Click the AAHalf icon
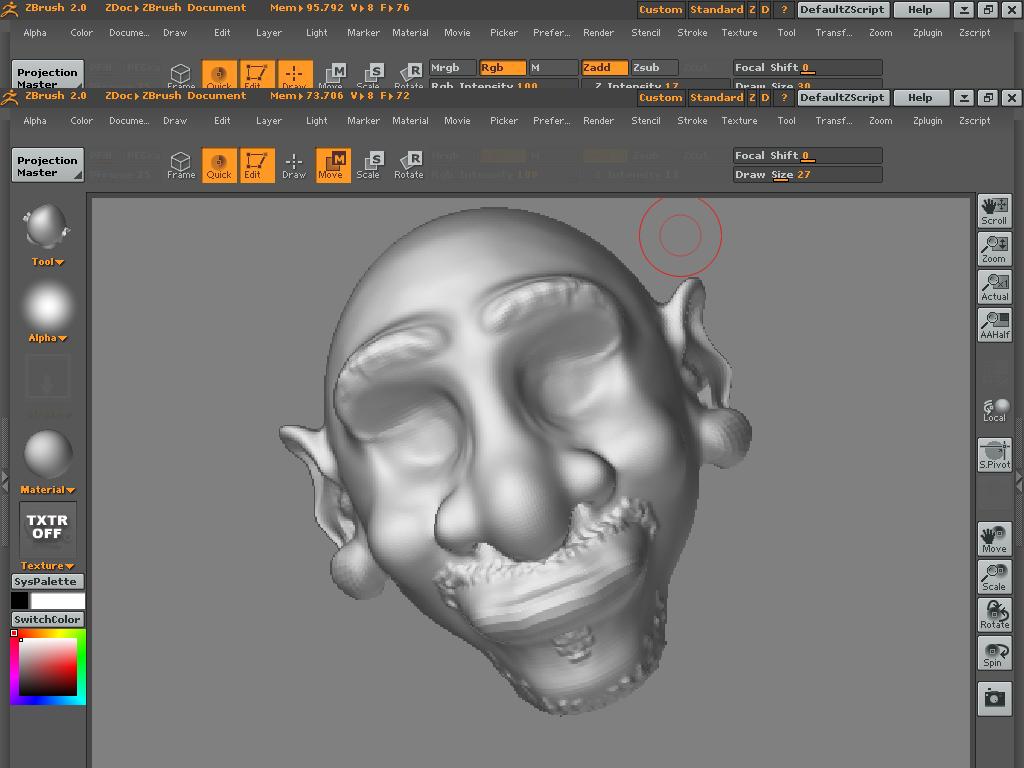 click(995, 325)
